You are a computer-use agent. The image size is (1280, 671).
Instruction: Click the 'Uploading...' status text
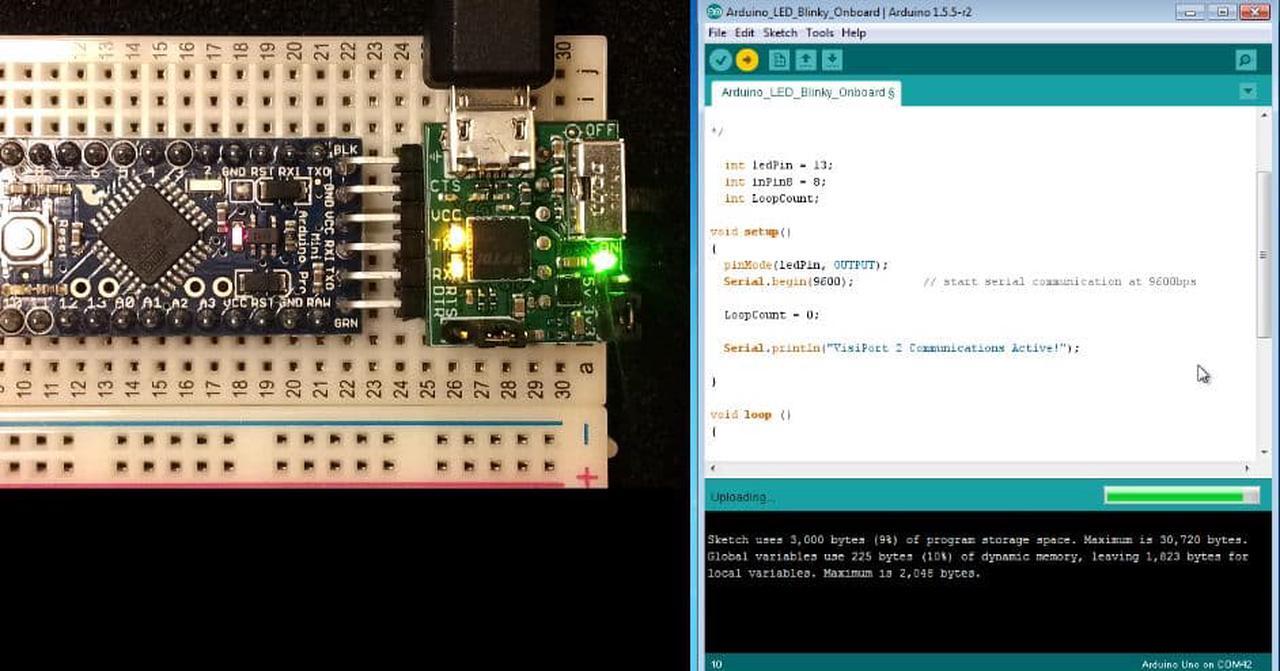742,497
